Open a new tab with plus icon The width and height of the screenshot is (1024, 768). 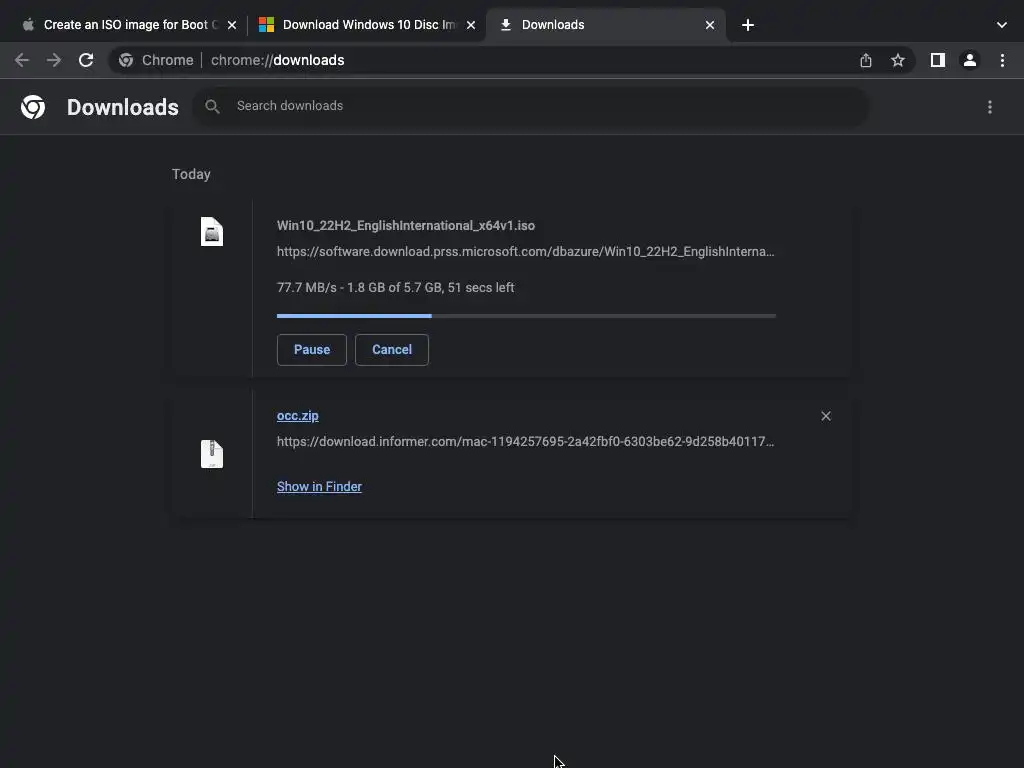point(748,25)
